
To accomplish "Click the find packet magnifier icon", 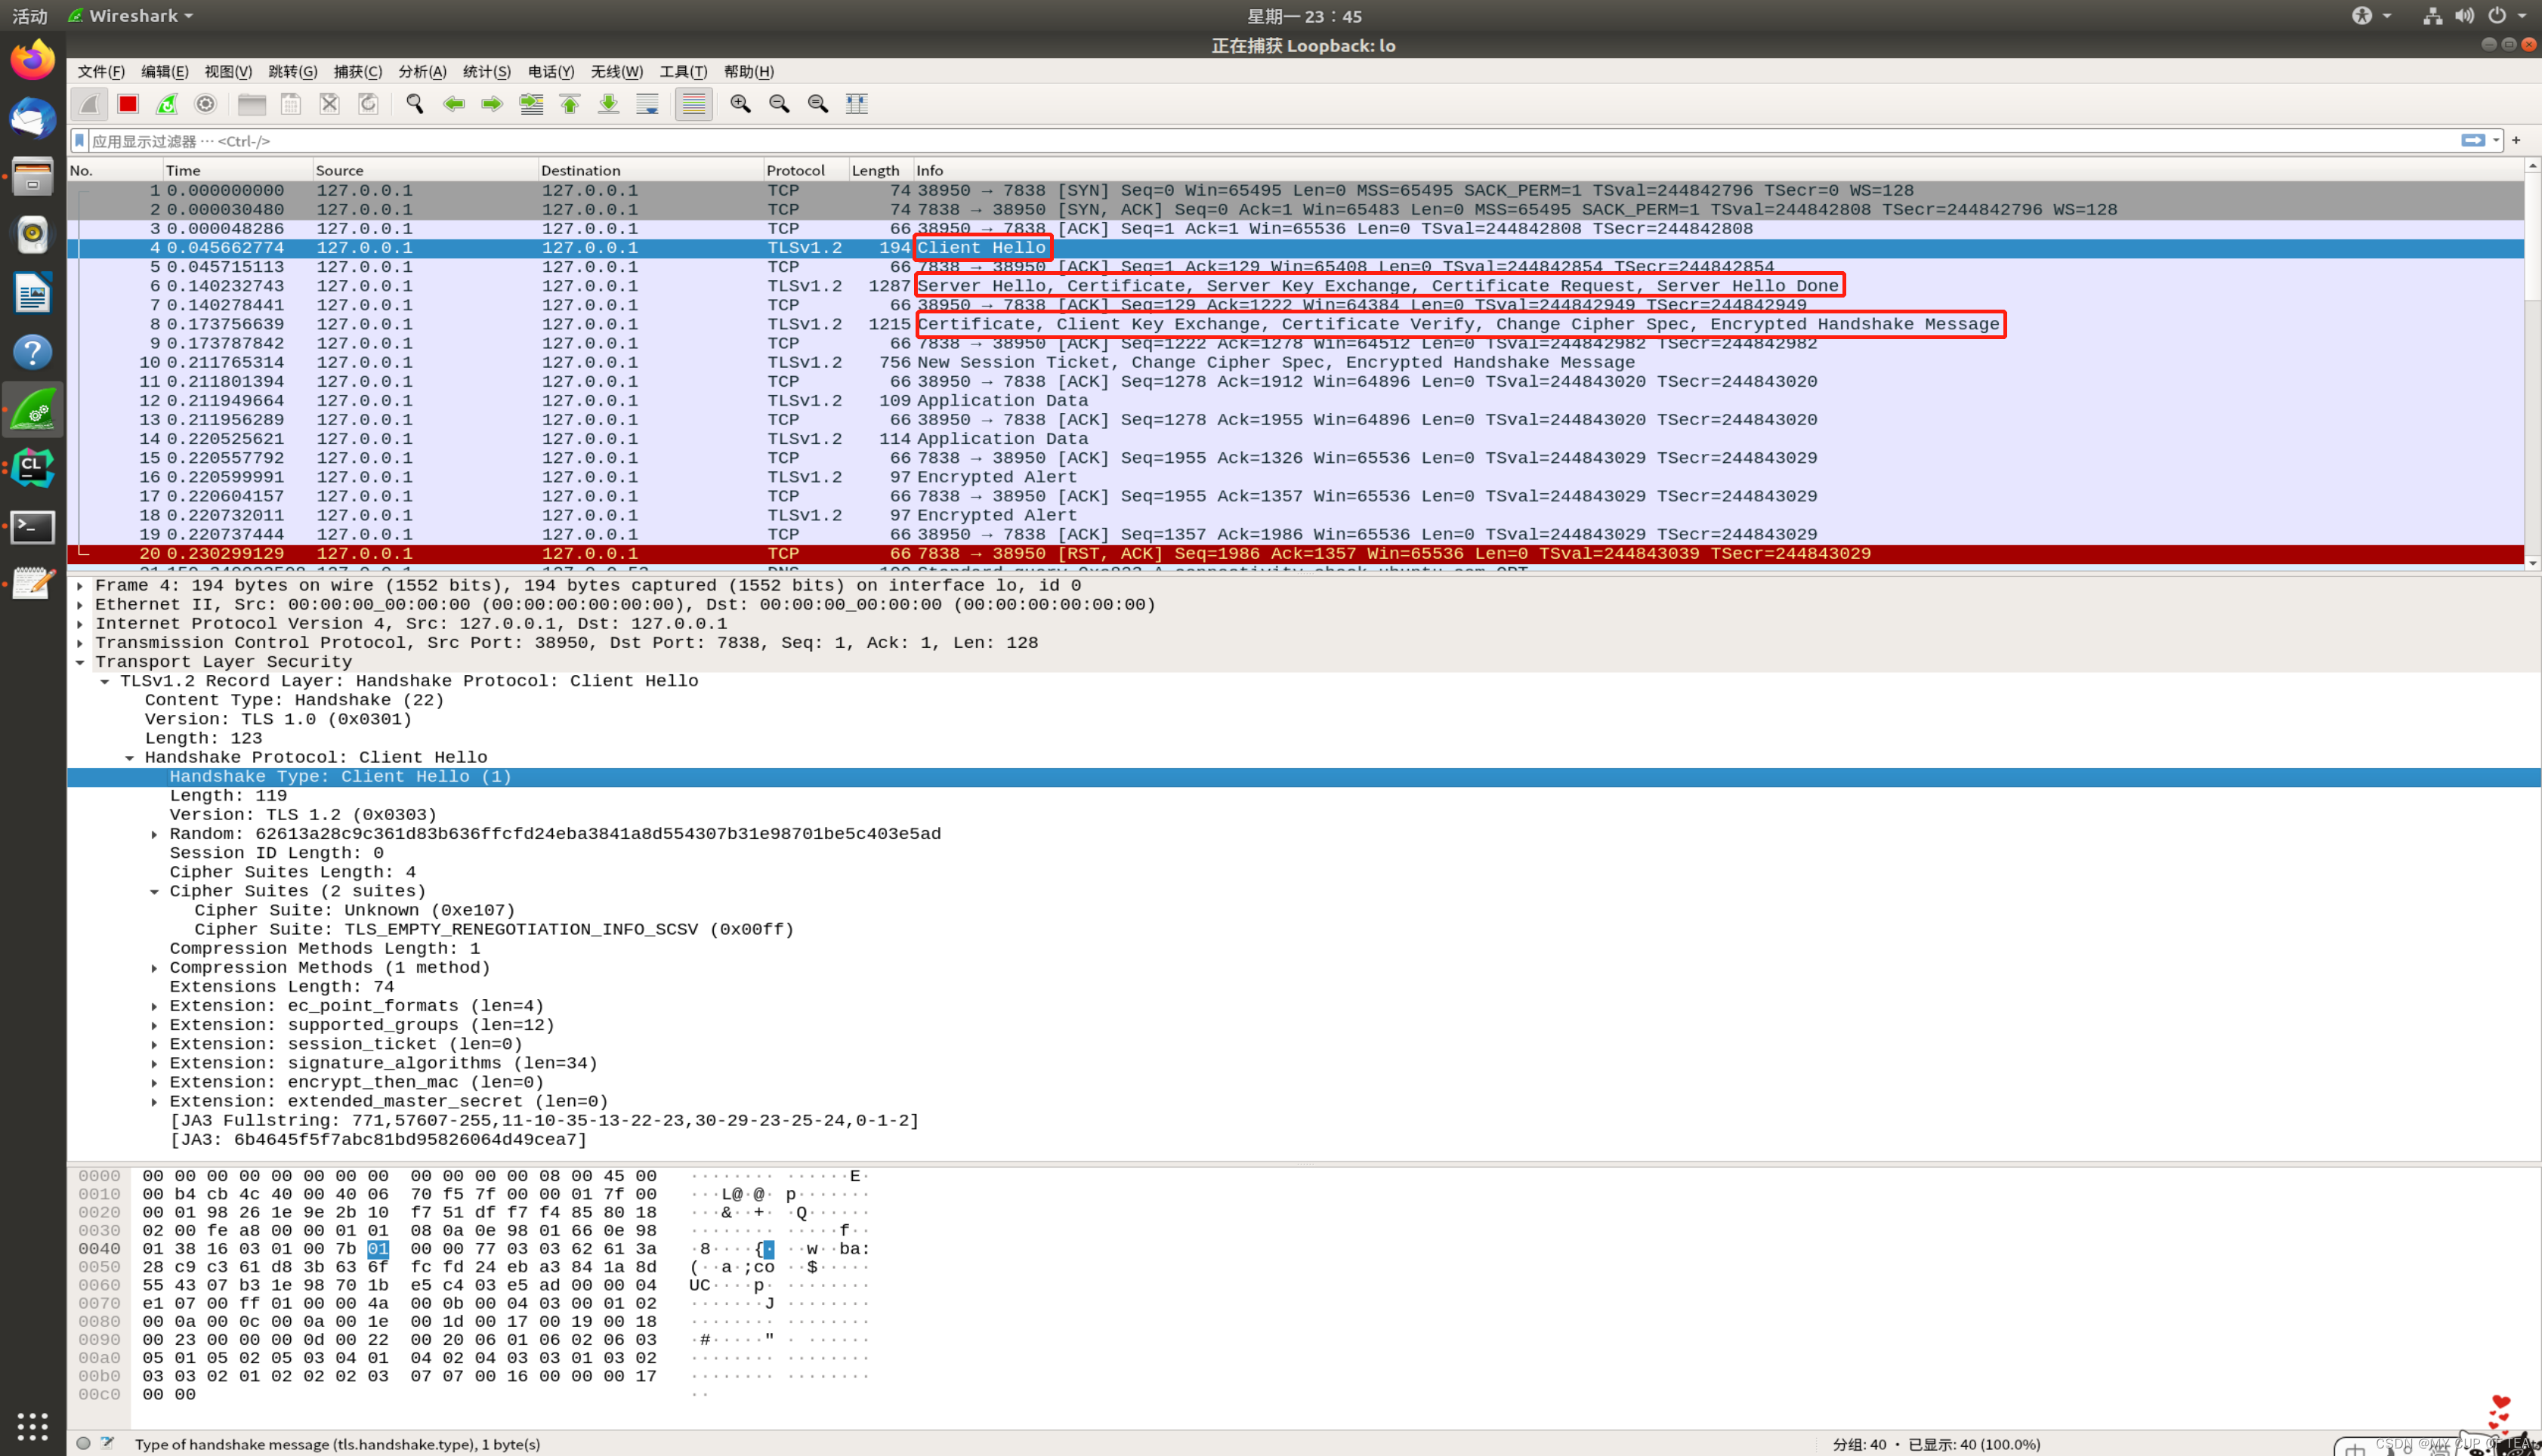I will coord(414,104).
